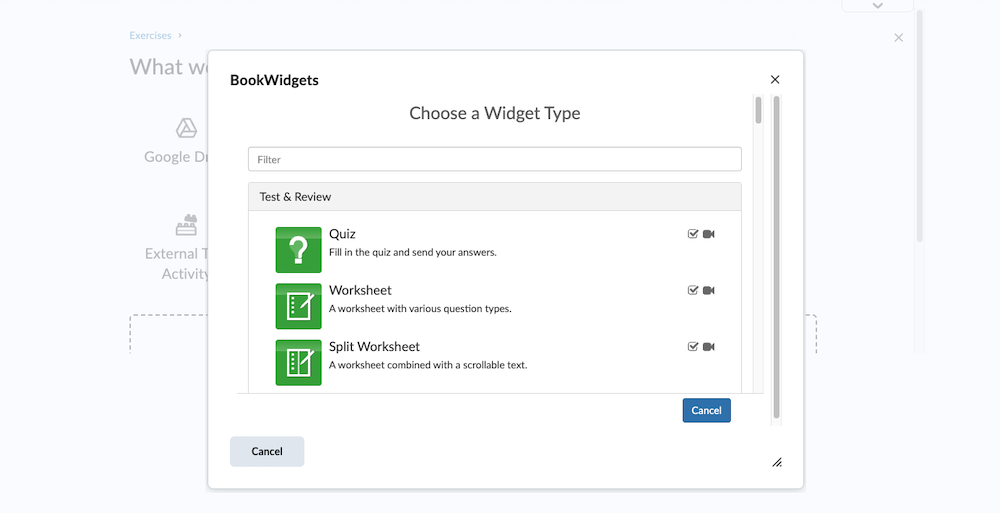Screen dimensions: 1000x513
Task: Click the checkmark icon in Split Worksheet row
Action: (693, 346)
